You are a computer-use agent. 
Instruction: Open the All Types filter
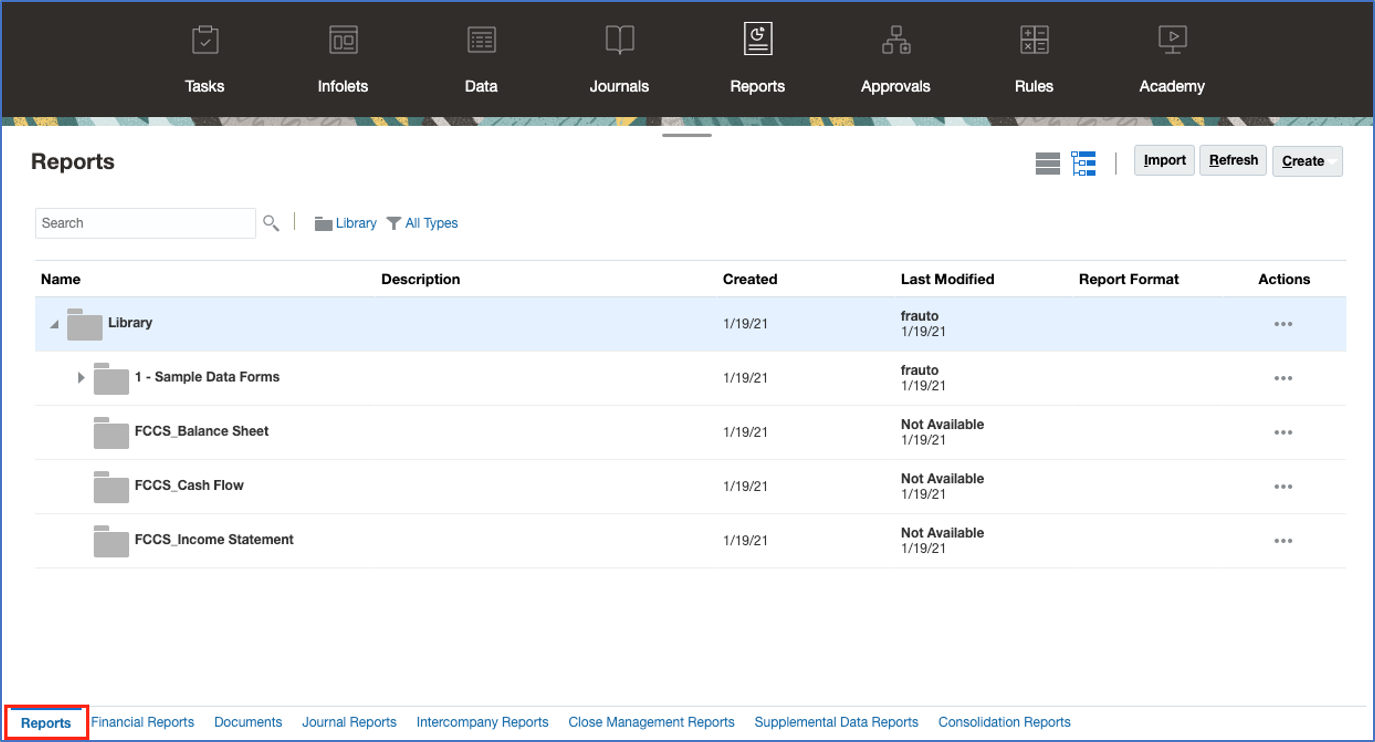[422, 223]
